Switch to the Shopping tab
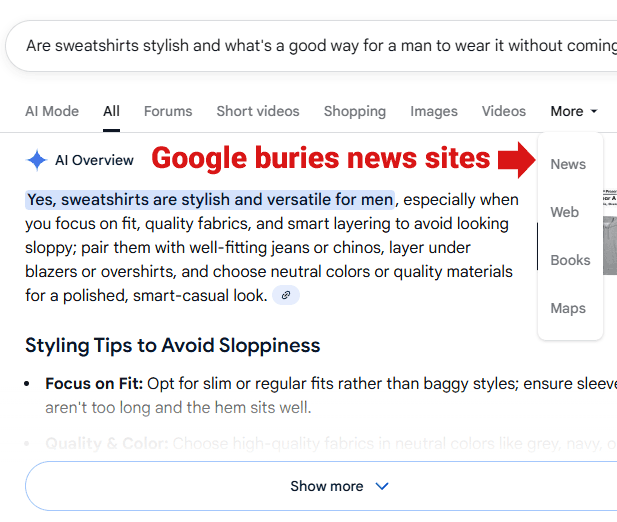 coord(355,111)
